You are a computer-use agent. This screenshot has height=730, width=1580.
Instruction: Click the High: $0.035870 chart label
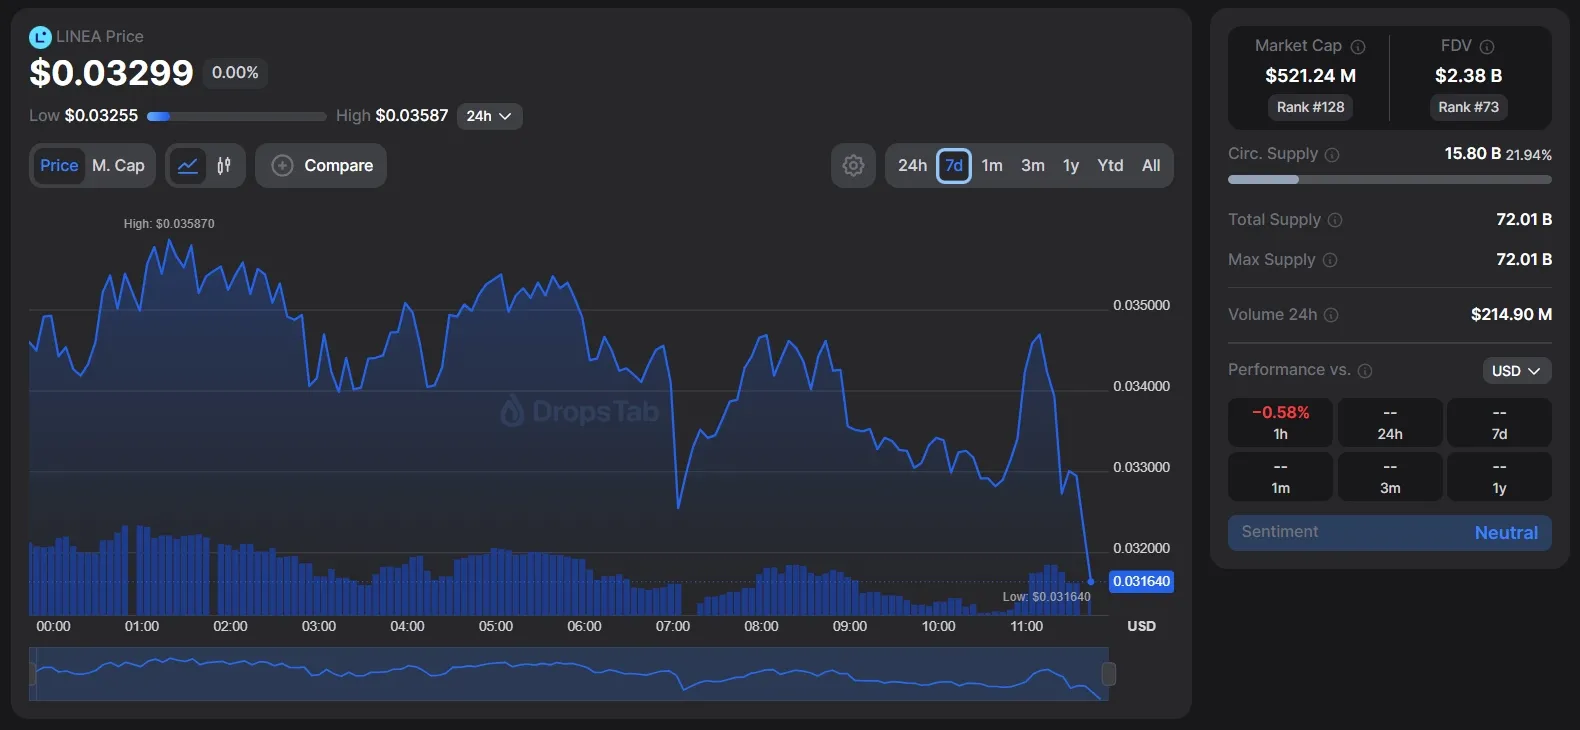169,224
